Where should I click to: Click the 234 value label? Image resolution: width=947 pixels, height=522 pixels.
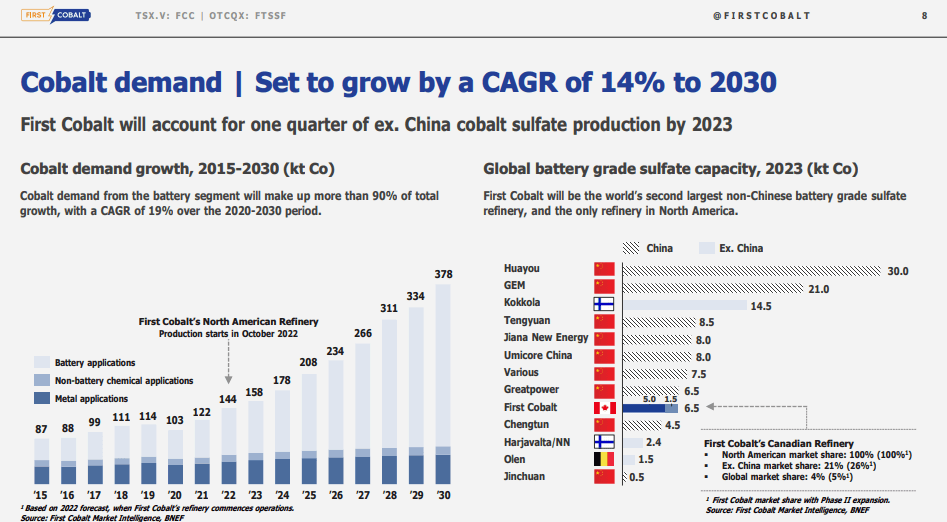[335, 351]
